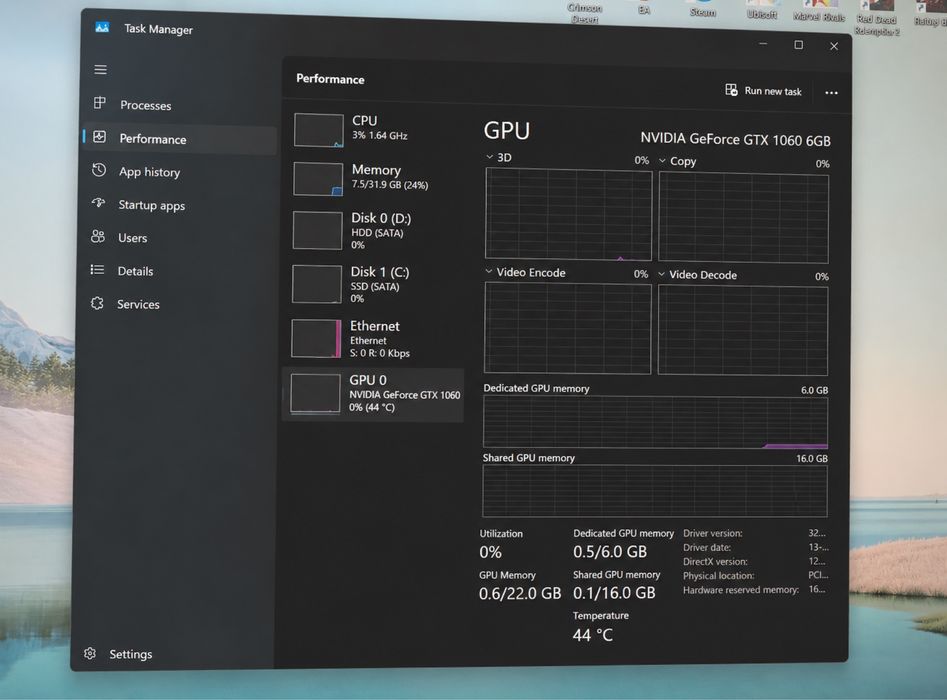Select the GPU 0 graph thumbnail
947x700 pixels.
pos(315,393)
